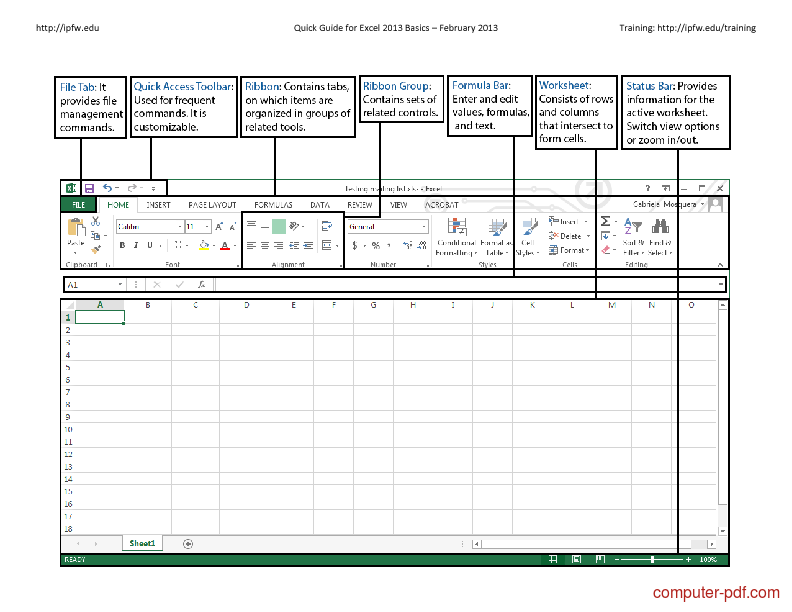Toggle Normal view button in status bar
792x612 pixels.
(x=553, y=559)
